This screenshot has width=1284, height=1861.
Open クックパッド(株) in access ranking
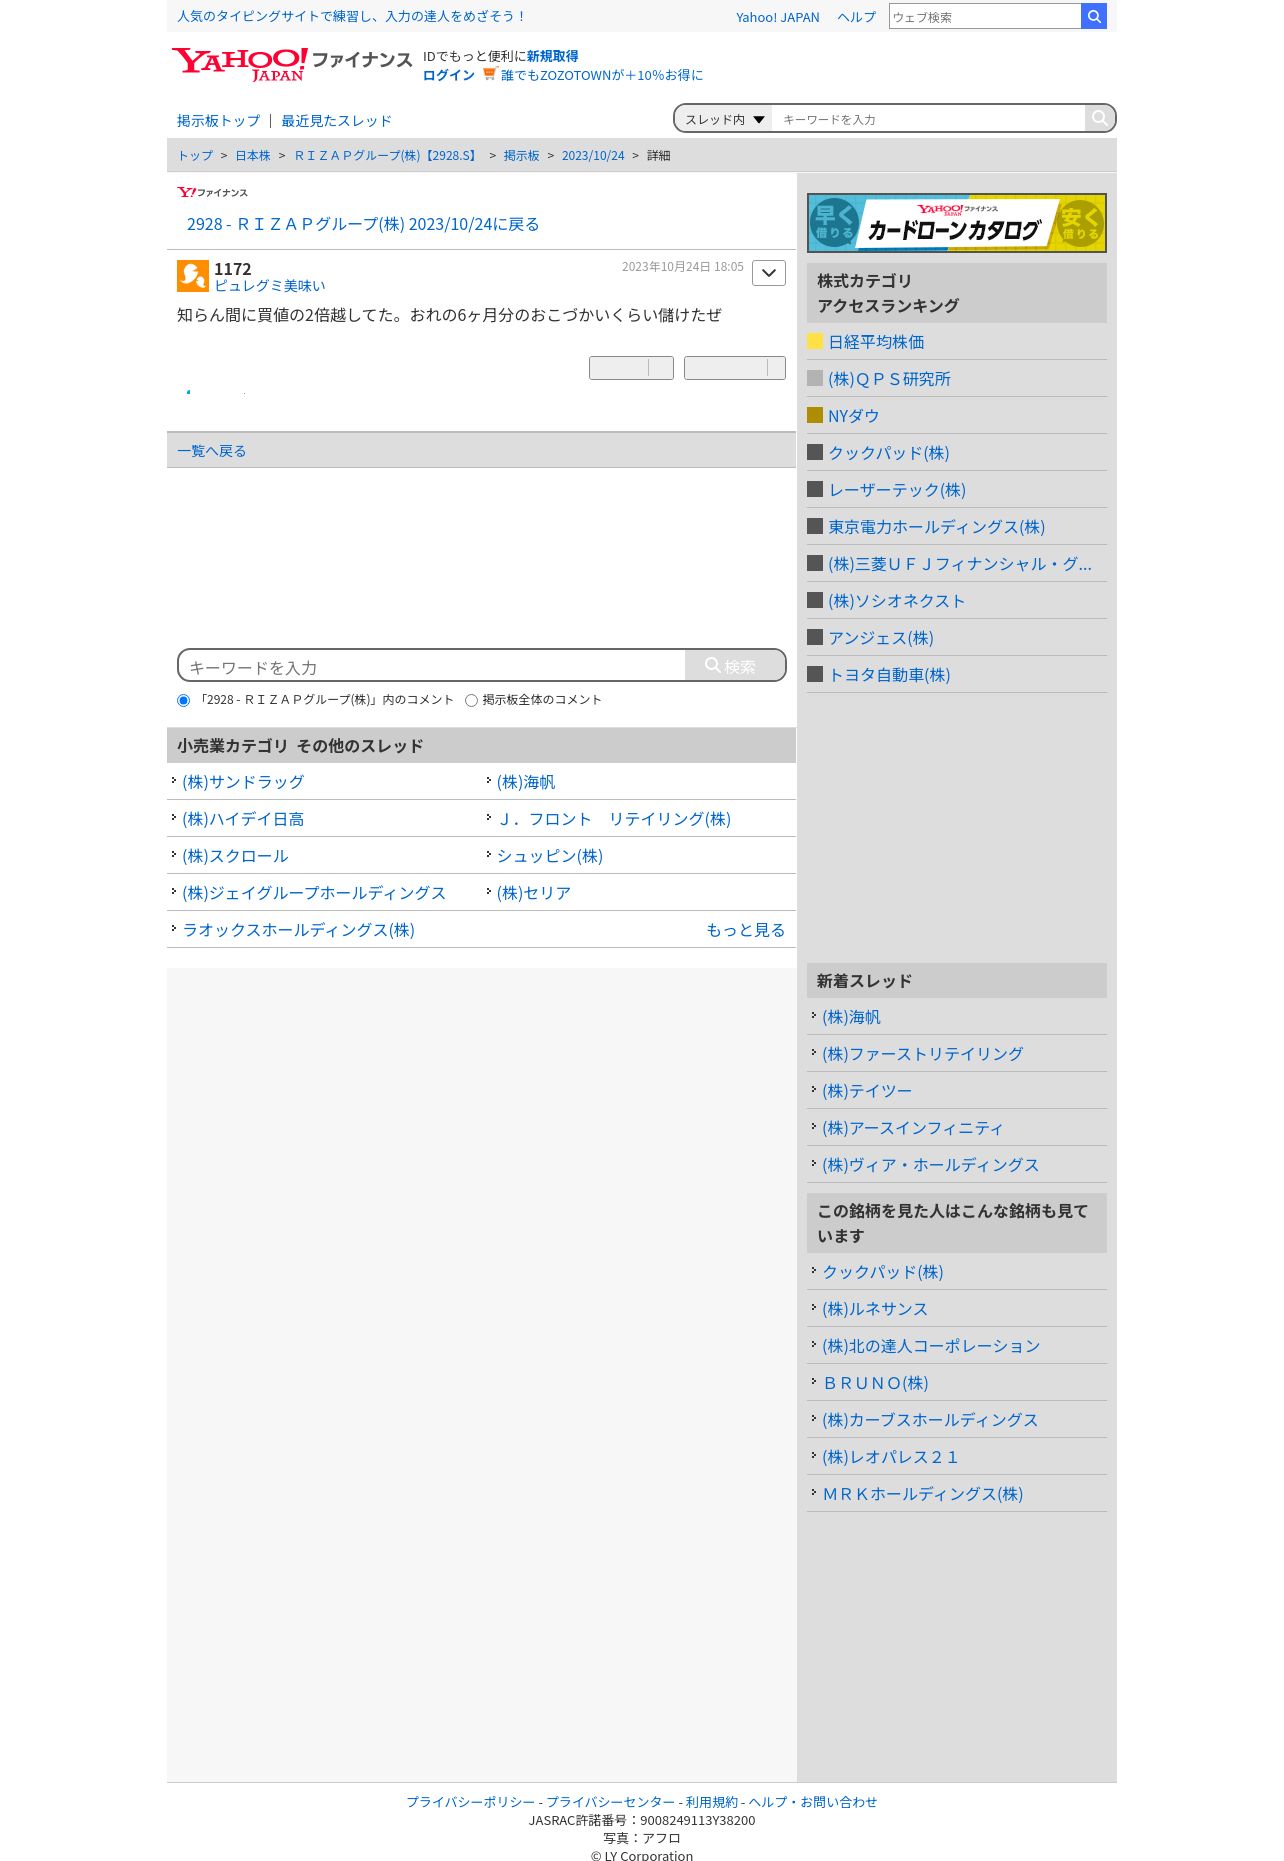coord(888,453)
